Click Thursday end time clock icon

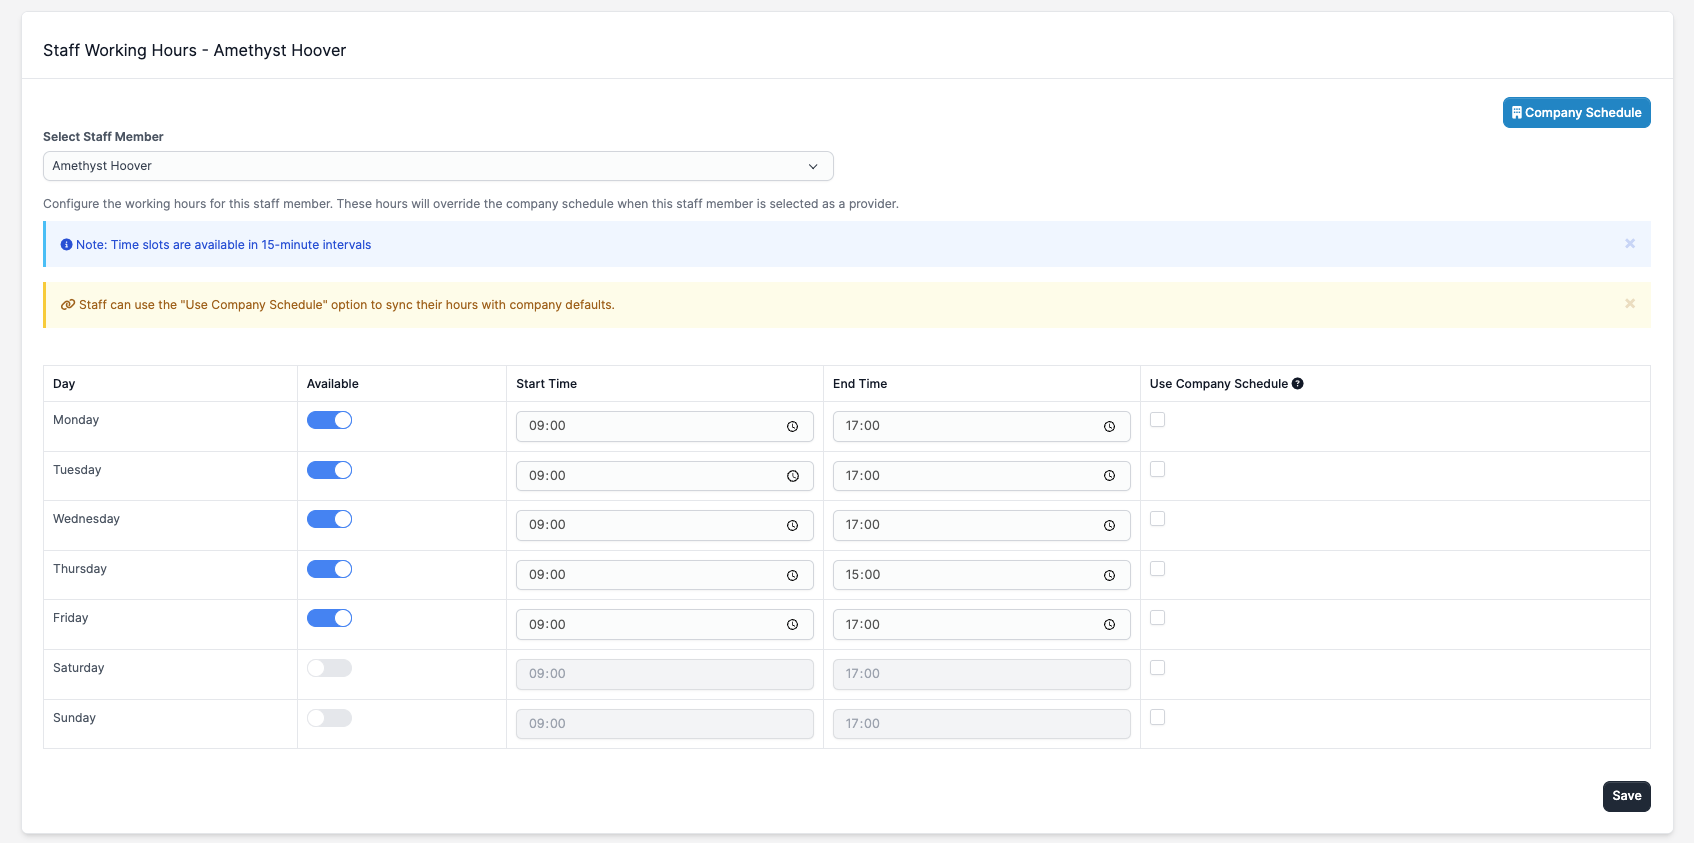tap(1109, 576)
